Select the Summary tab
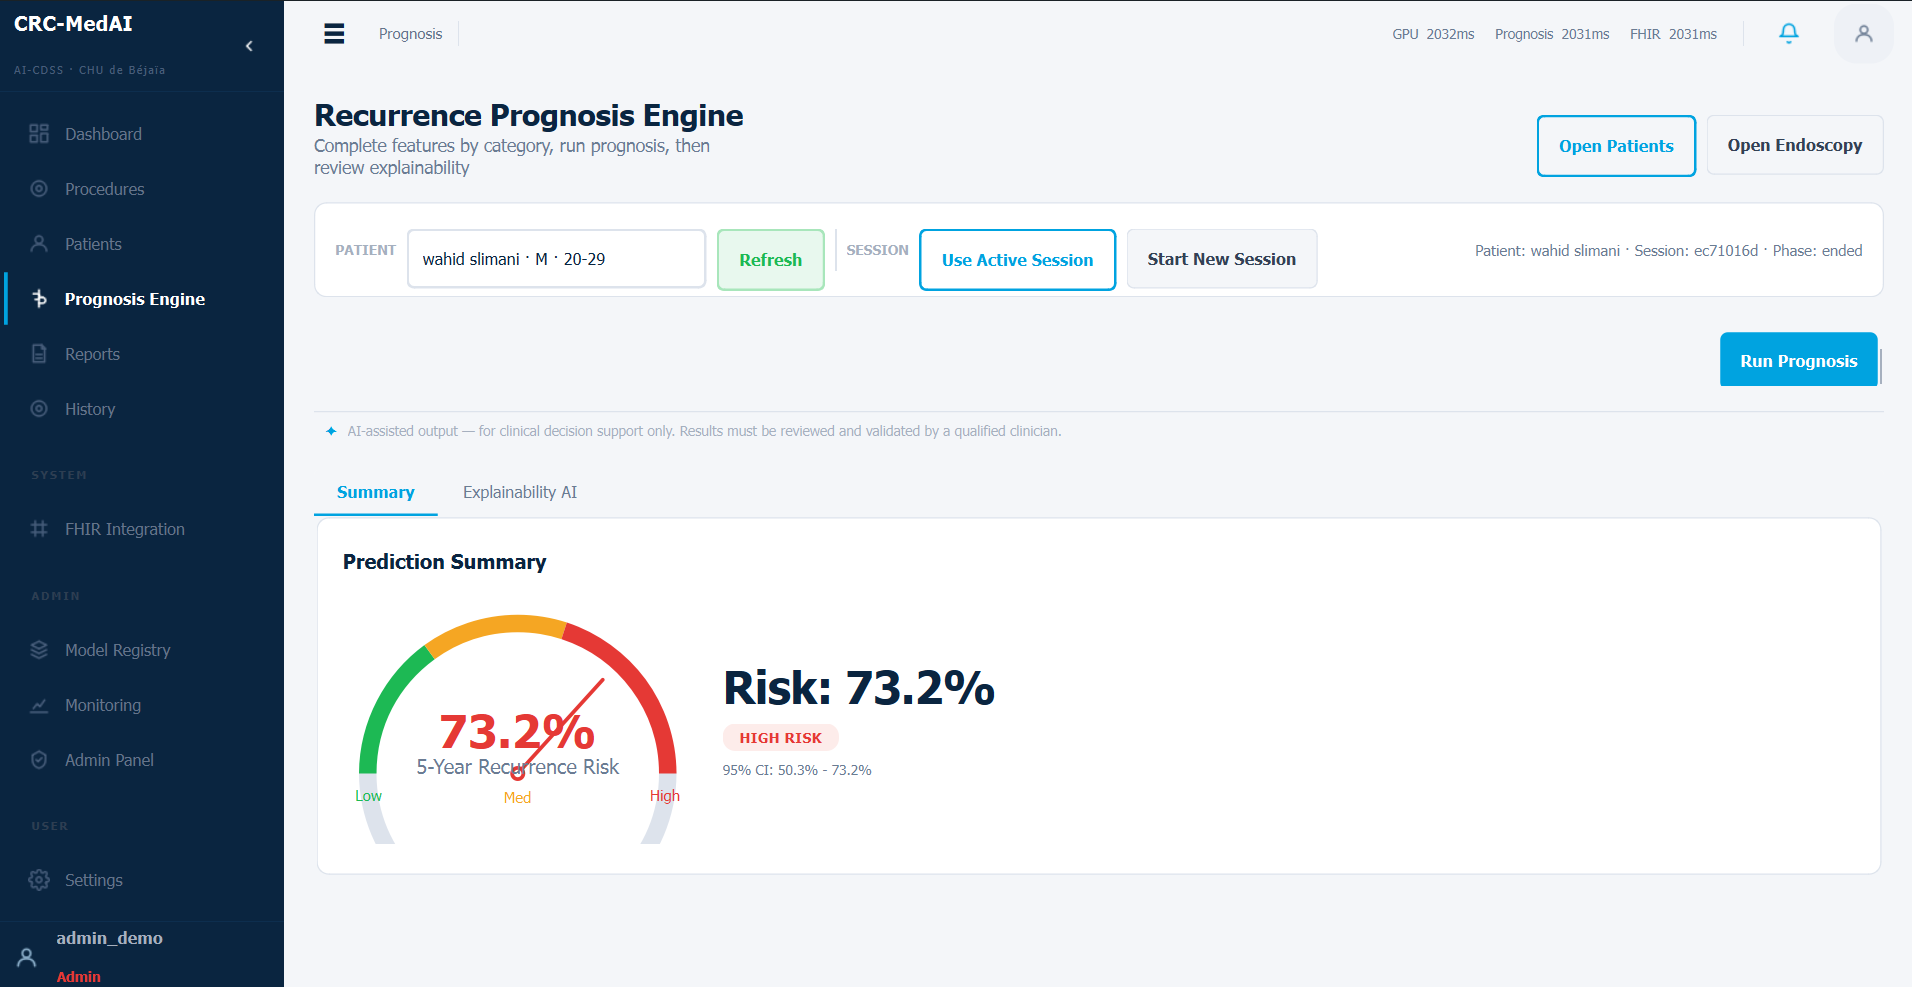The height and width of the screenshot is (987, 1912). pos(376,492)
